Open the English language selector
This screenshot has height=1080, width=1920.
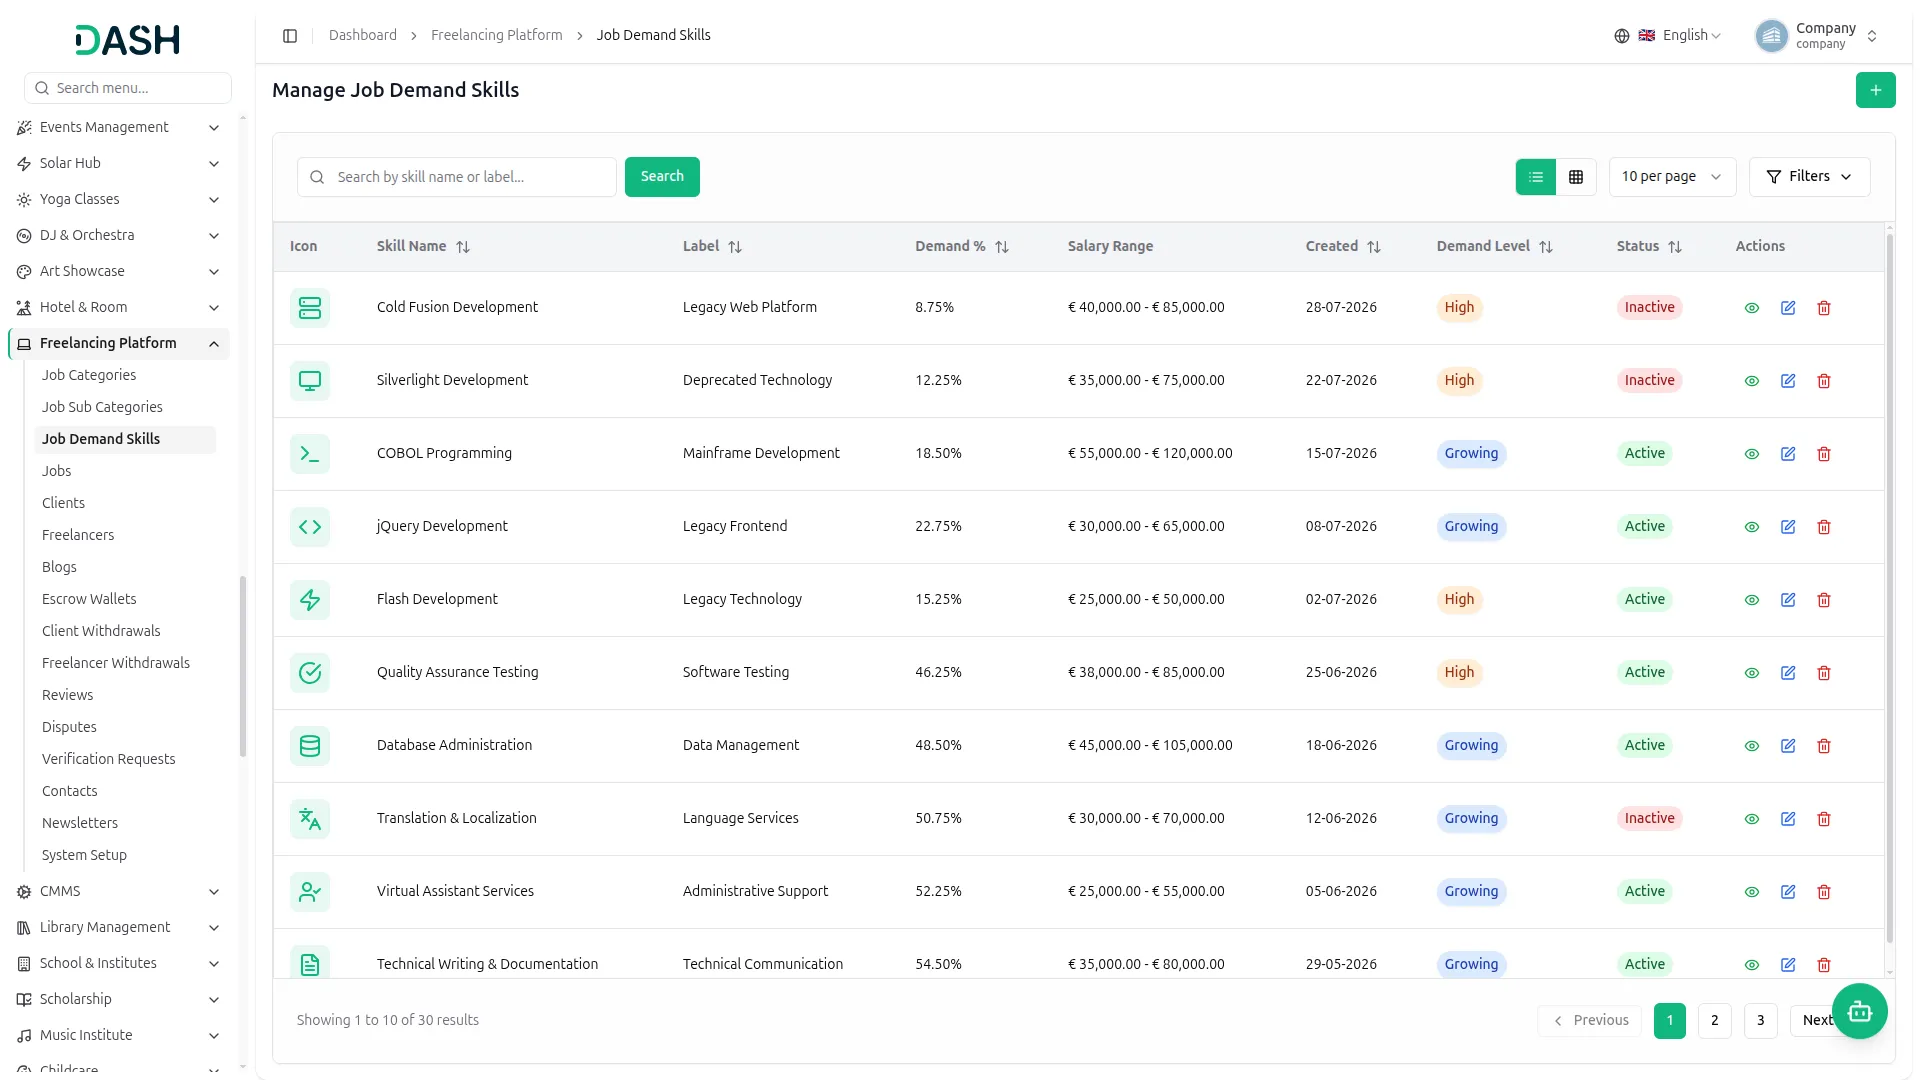click(x=1668, y=36)
